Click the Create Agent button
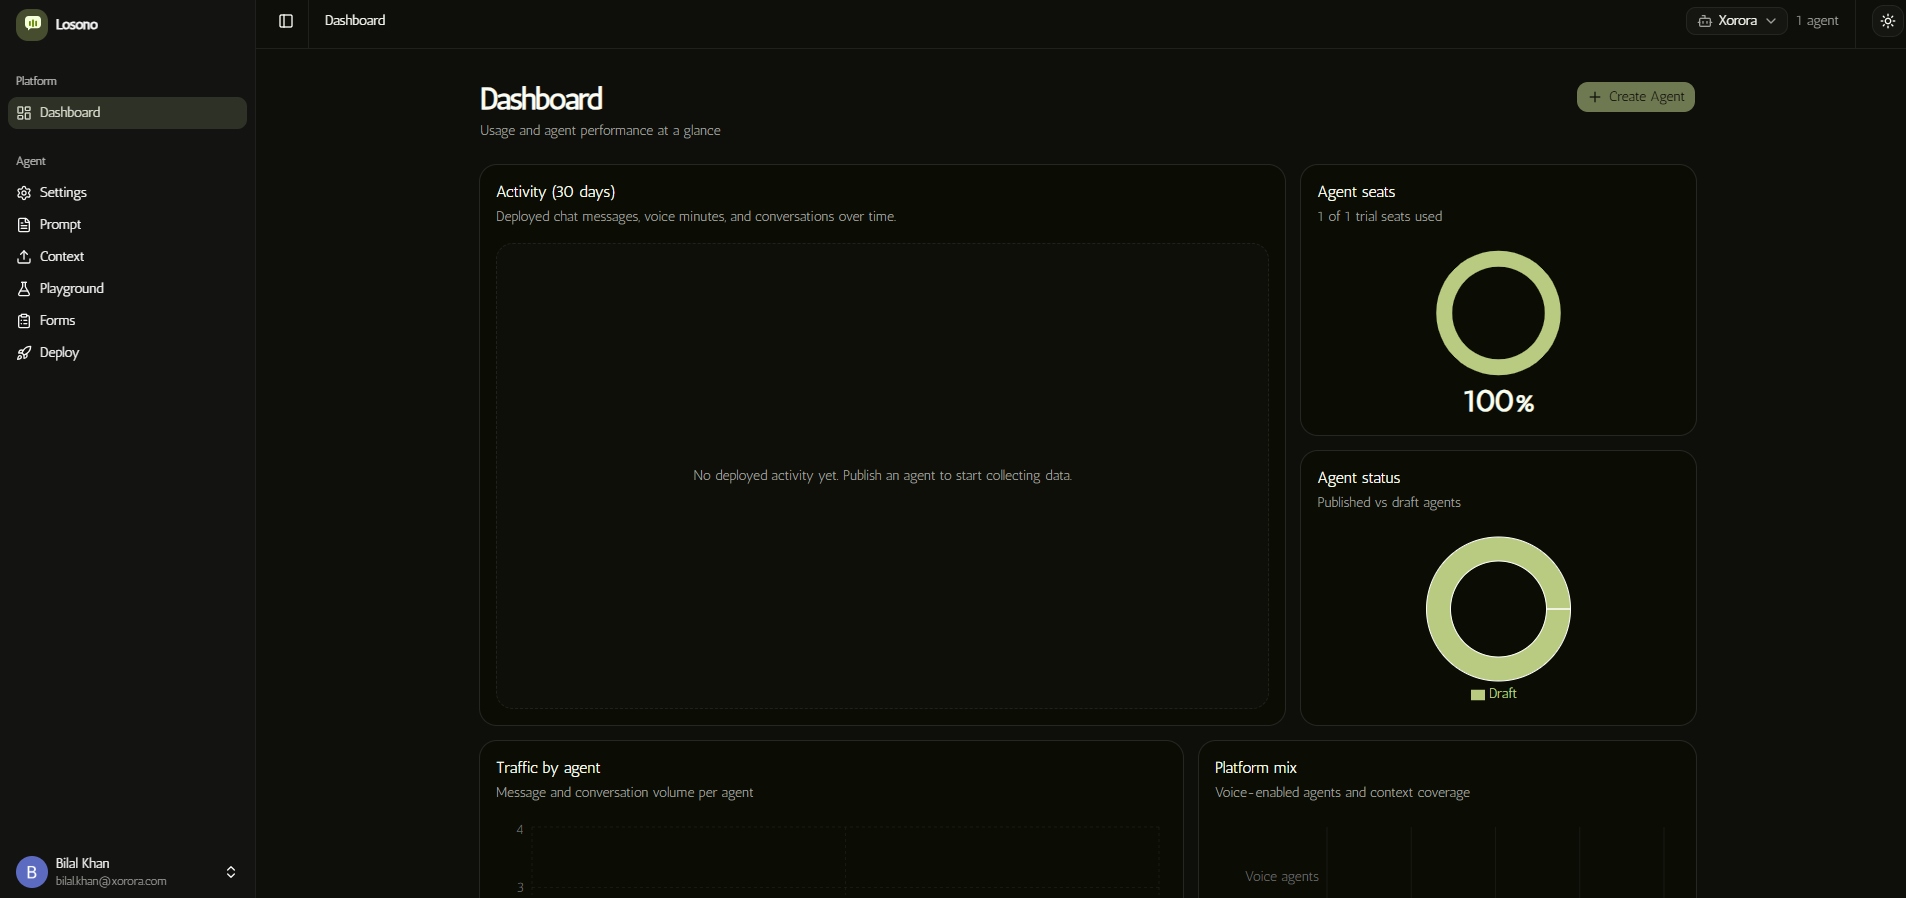1906x898 pixels. point(1635,97)
